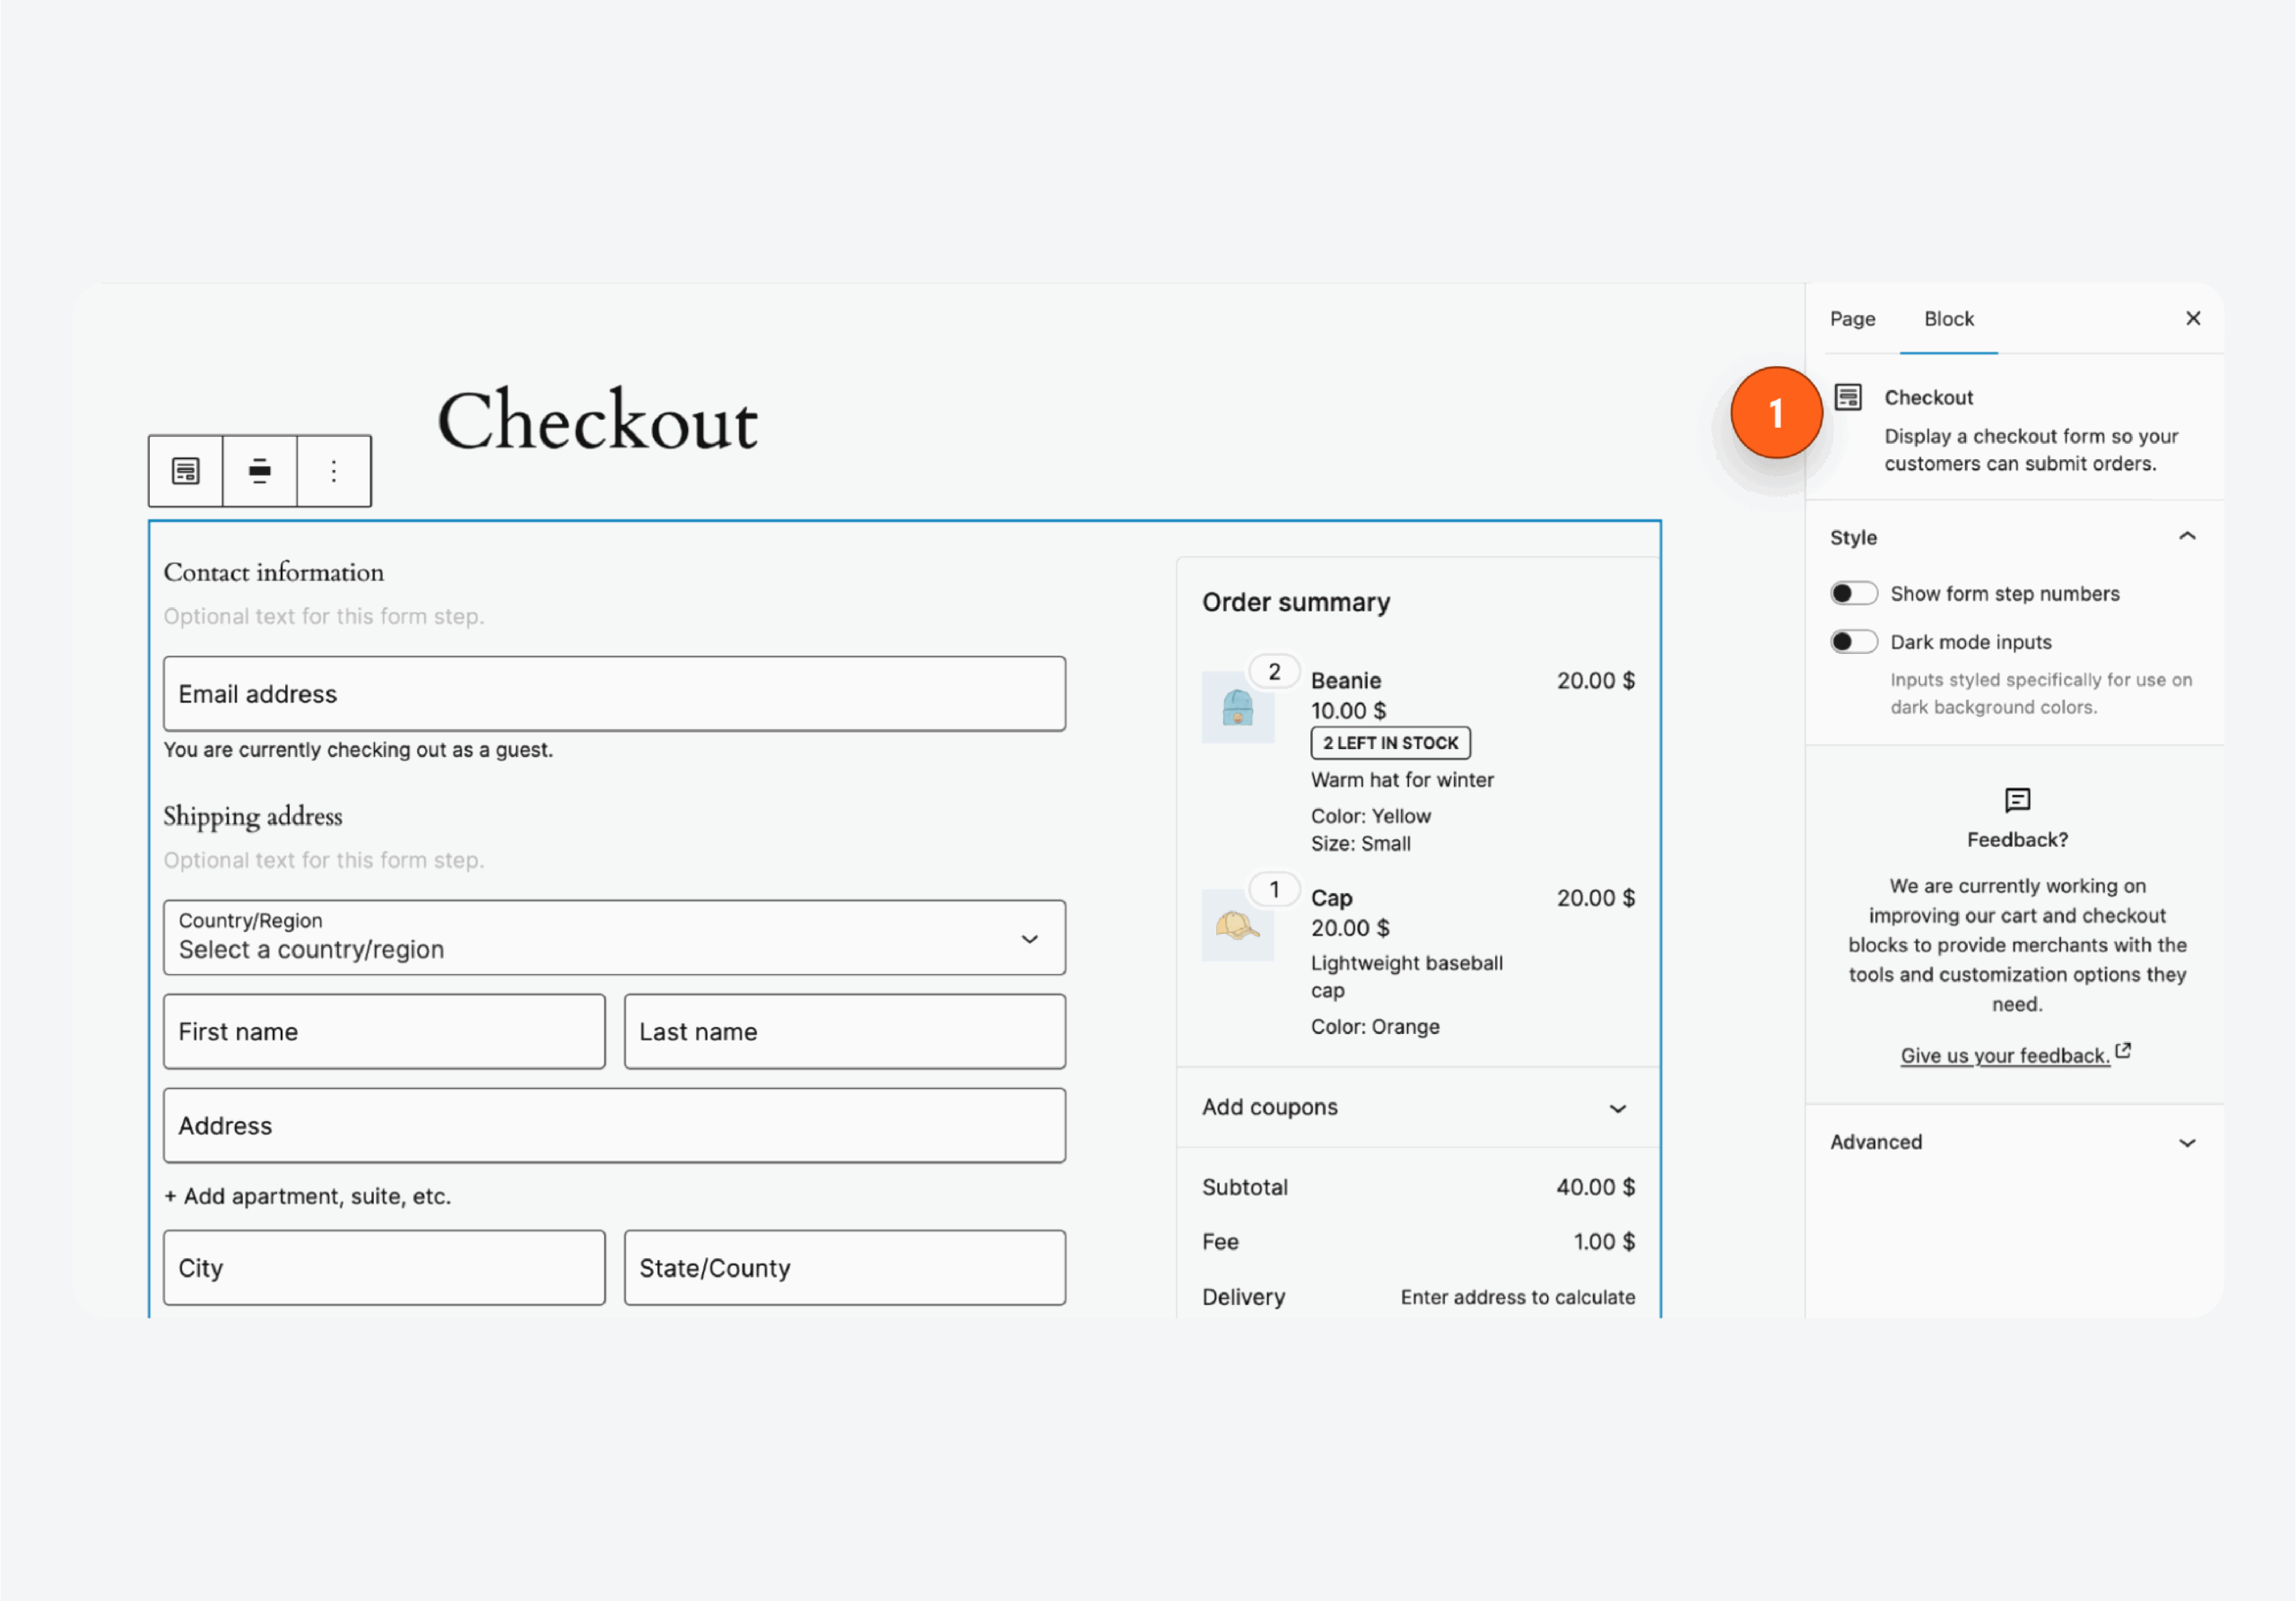2296x1601 pixels.
Task: Switch to the Block tab
Action: (x=1948, y=318)
